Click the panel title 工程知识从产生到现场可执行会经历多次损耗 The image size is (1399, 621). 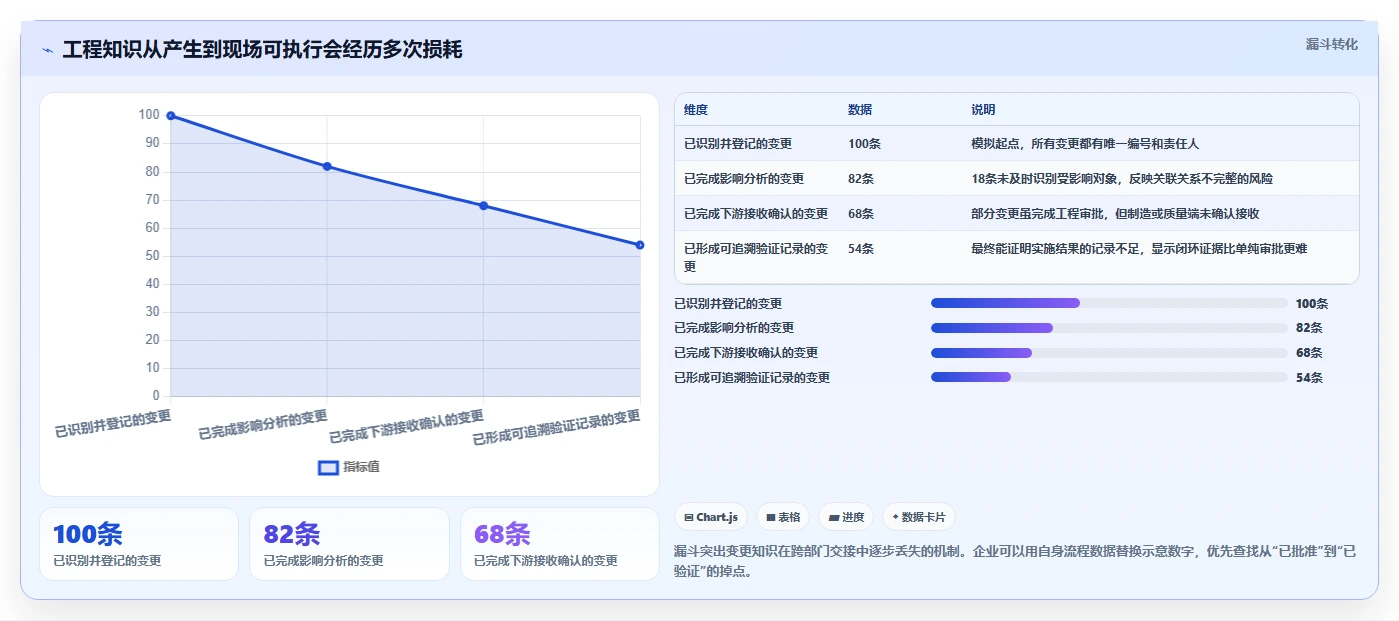pyautogui.click(x=262, y=50)
